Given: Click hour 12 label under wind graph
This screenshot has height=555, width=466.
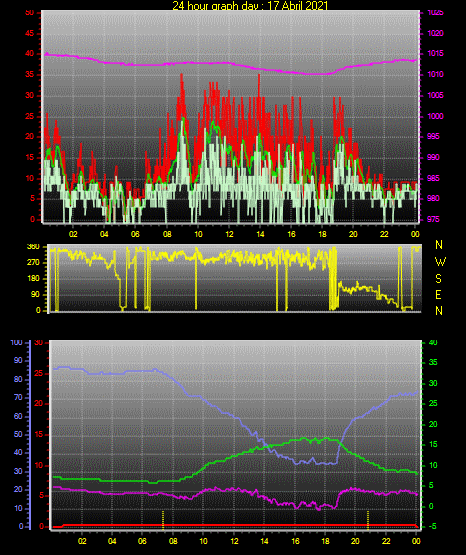Looking at the screenshot, I should point(229,234).
